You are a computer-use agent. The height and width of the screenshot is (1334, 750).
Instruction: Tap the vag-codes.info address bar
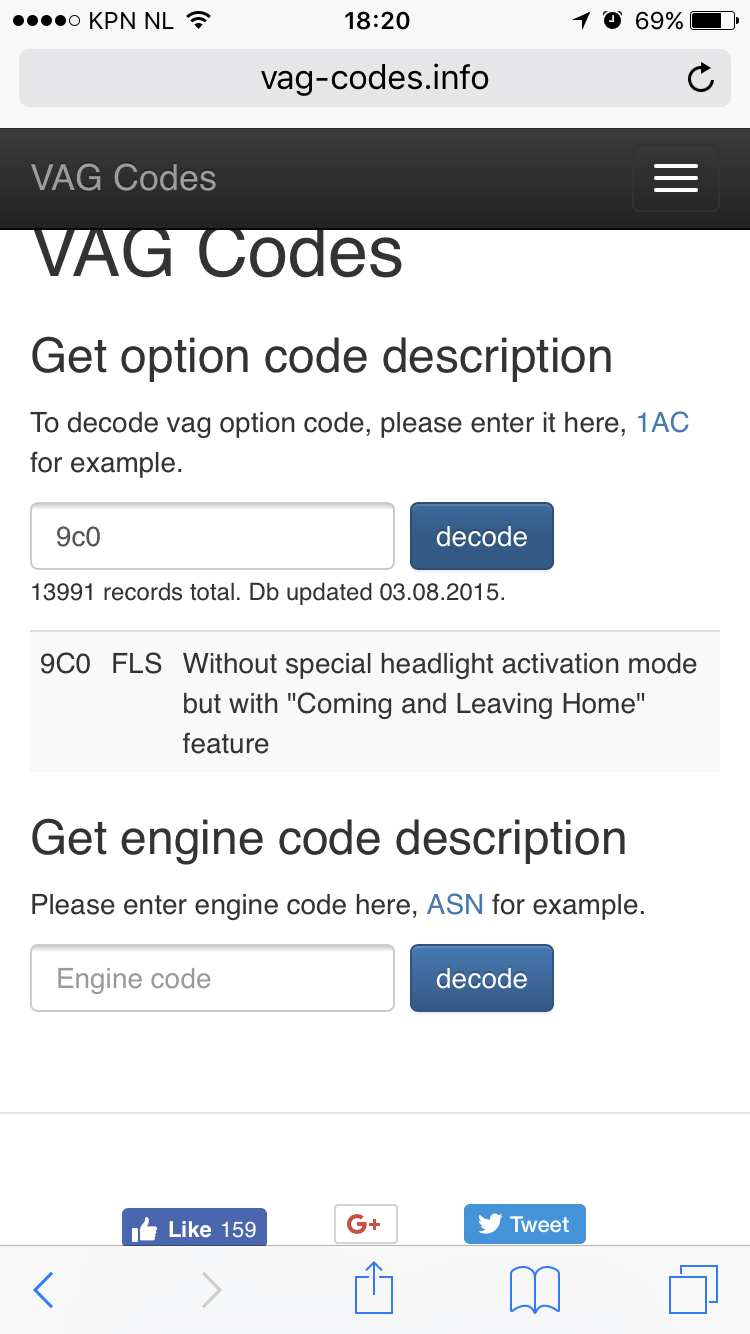(x=375, y=78)
